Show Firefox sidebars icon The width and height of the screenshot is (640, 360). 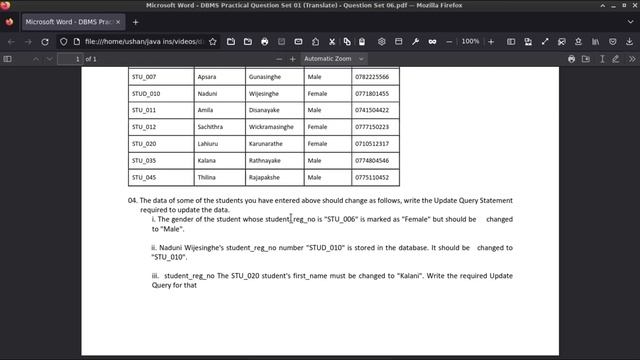[x=511, y=42]
